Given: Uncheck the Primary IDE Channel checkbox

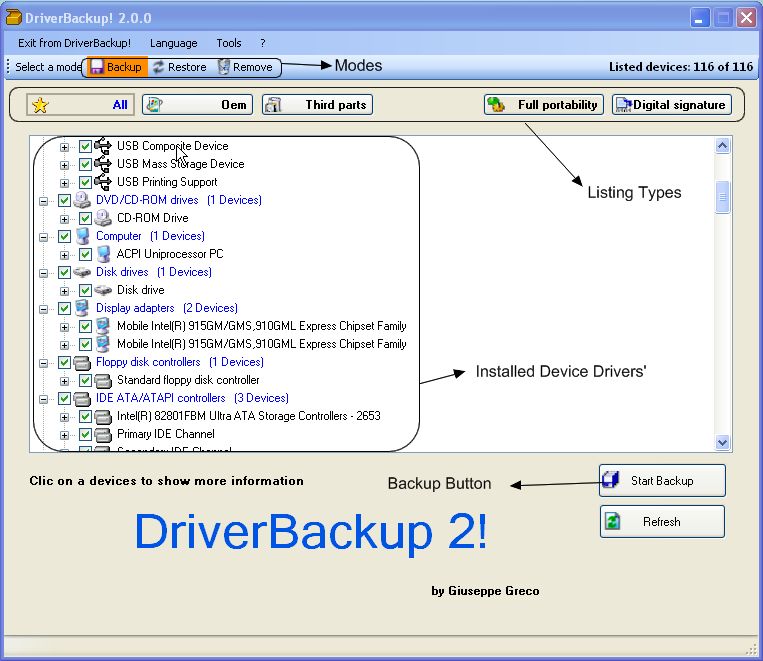Looking at the screenshot, I should (x=85, y=434).
